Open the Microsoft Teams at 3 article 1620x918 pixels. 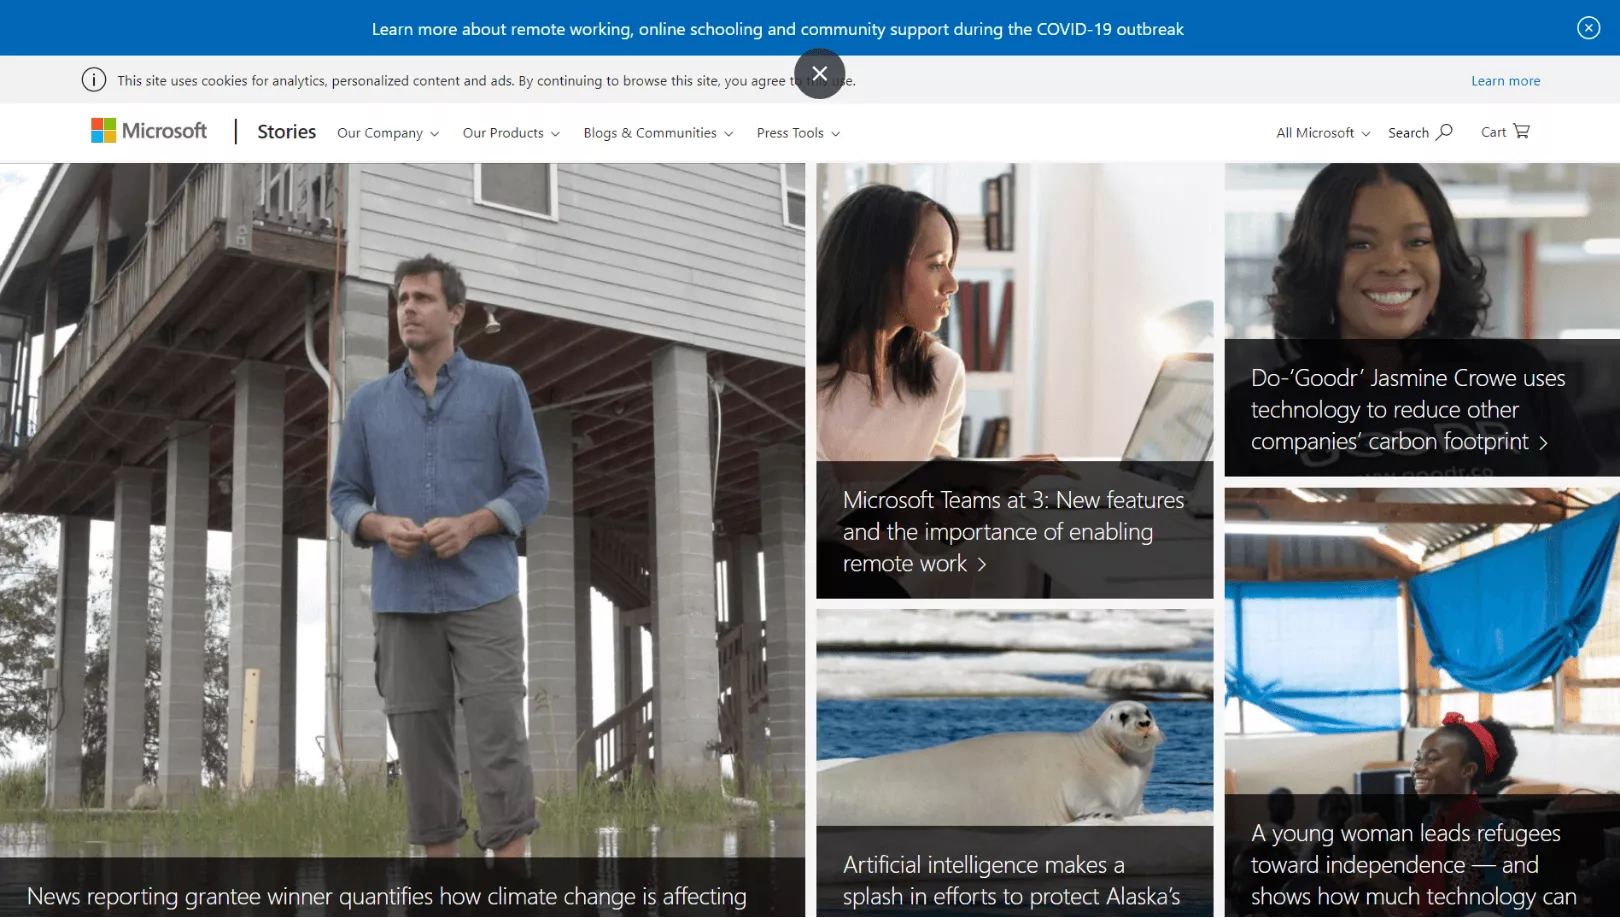(x=1013, y=532)
